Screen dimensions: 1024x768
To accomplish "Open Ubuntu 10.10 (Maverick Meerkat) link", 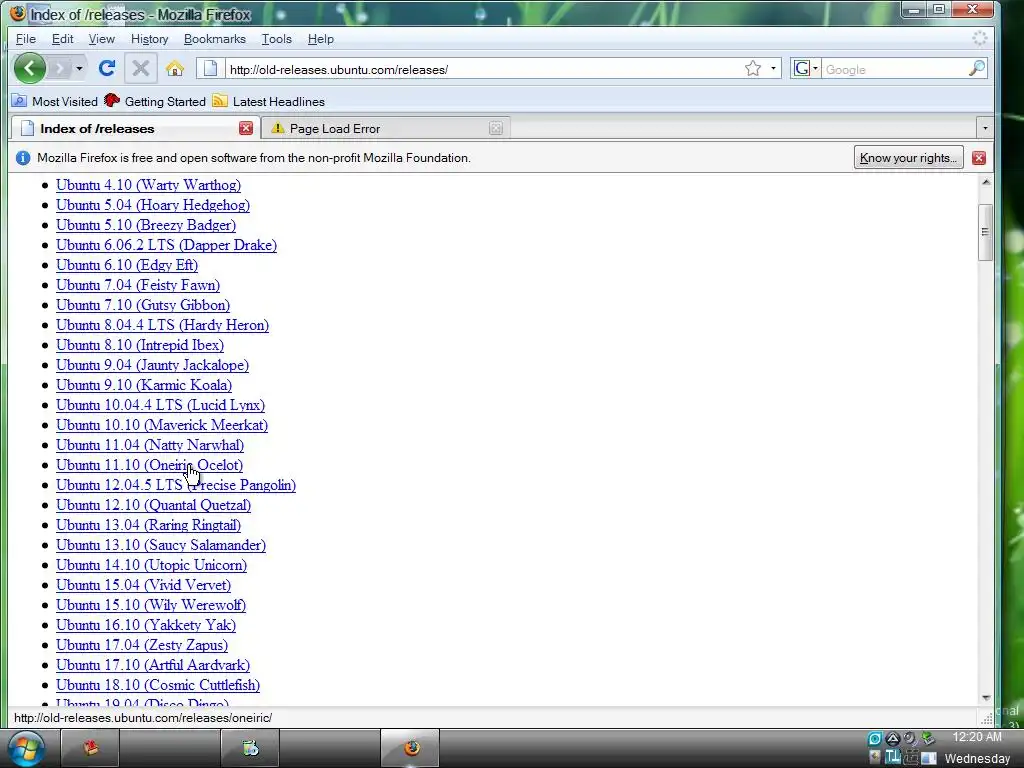I will 162,425.
